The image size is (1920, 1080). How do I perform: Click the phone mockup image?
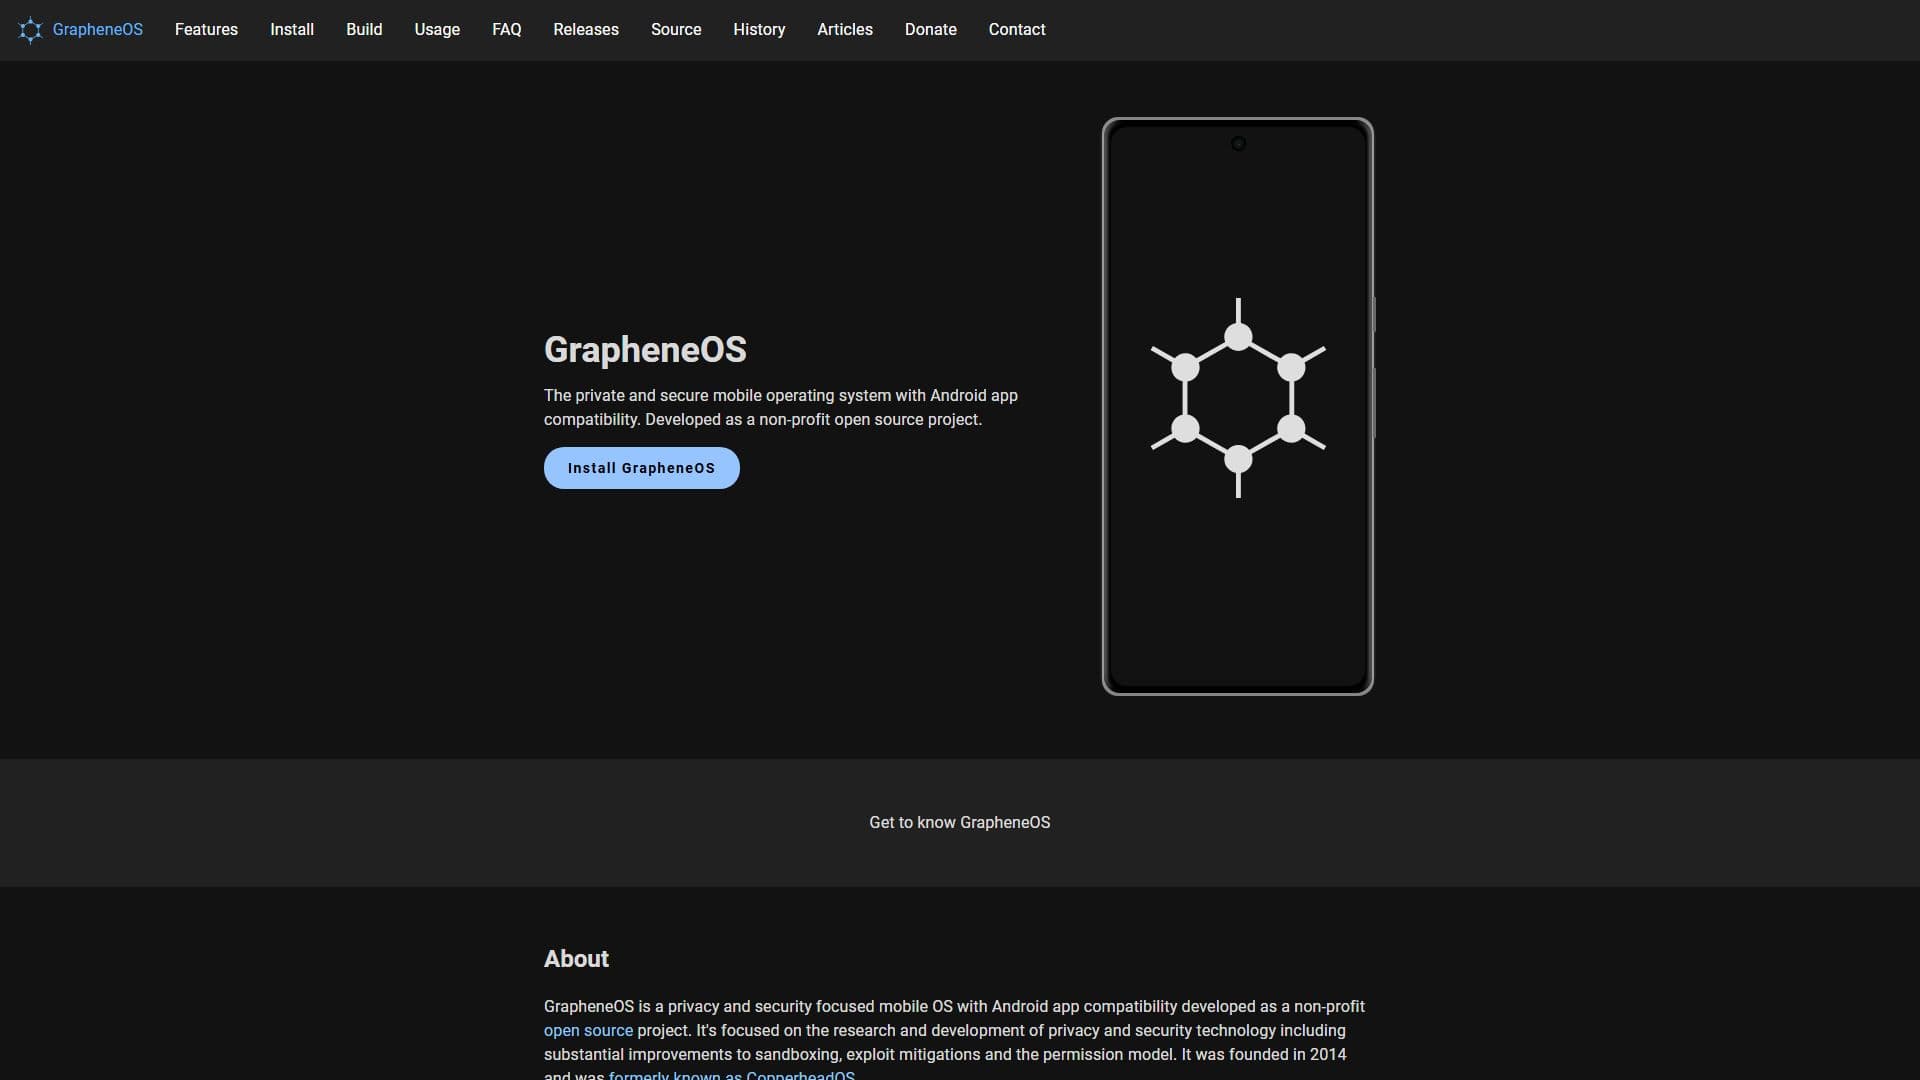[x=1238, y=406]
